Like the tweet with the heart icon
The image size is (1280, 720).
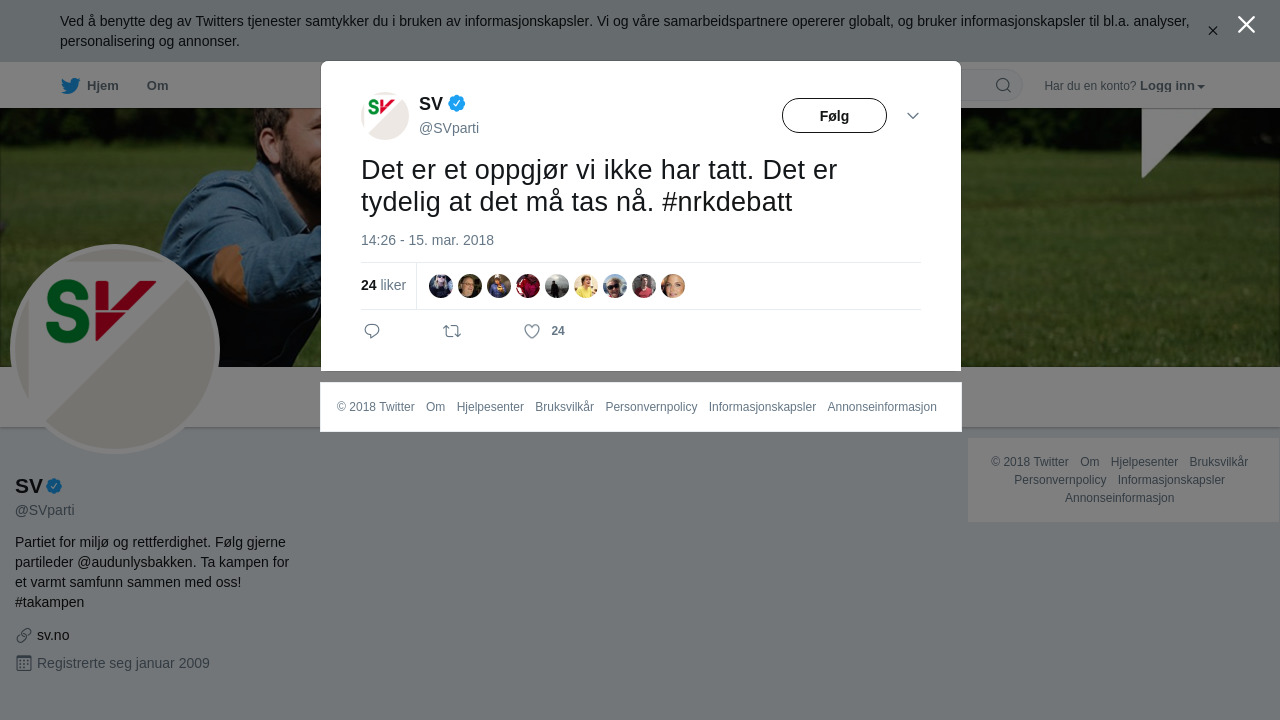532,331
